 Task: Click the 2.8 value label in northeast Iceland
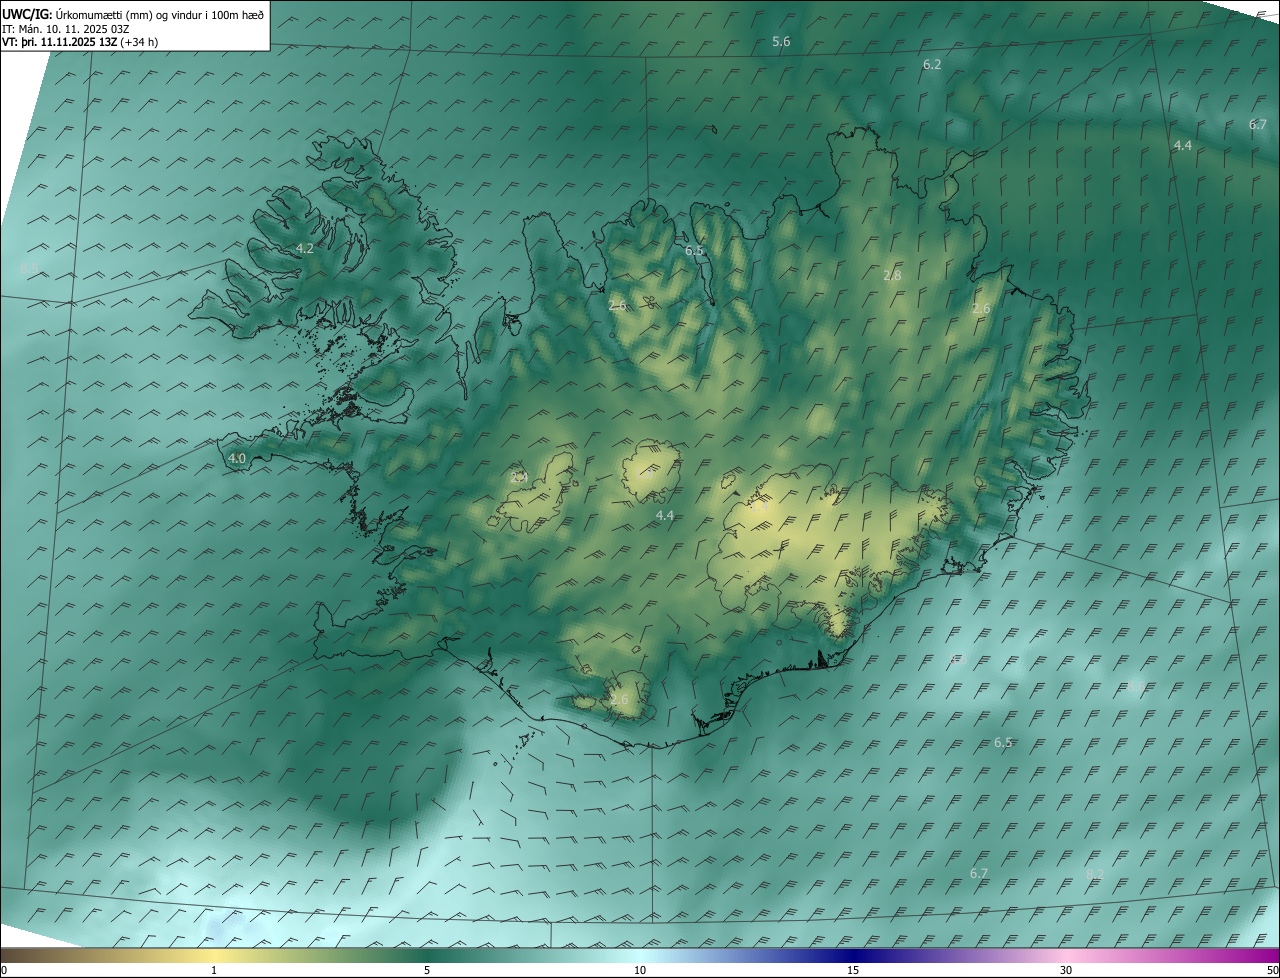(x=892, y=275)
